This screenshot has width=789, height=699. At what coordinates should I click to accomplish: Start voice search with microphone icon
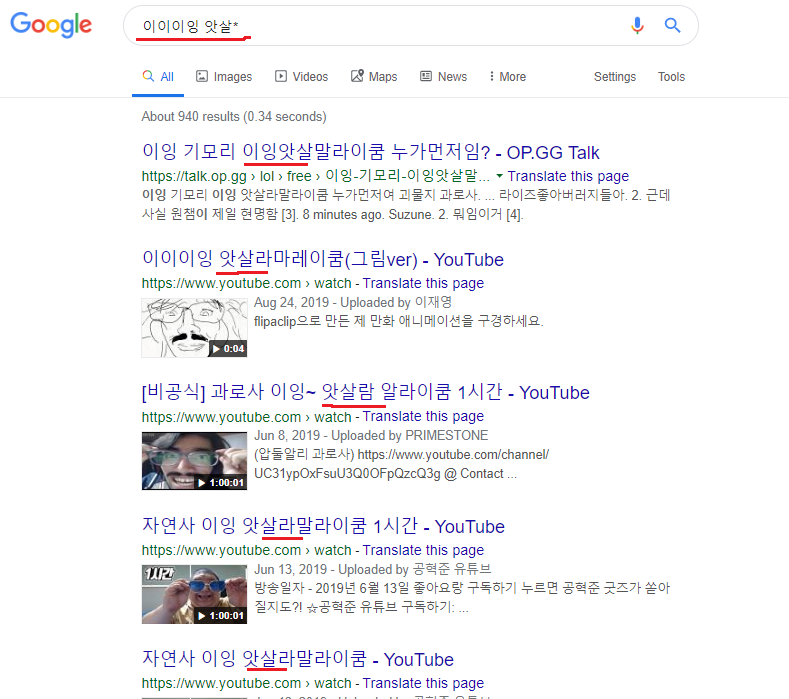(637, 25)
